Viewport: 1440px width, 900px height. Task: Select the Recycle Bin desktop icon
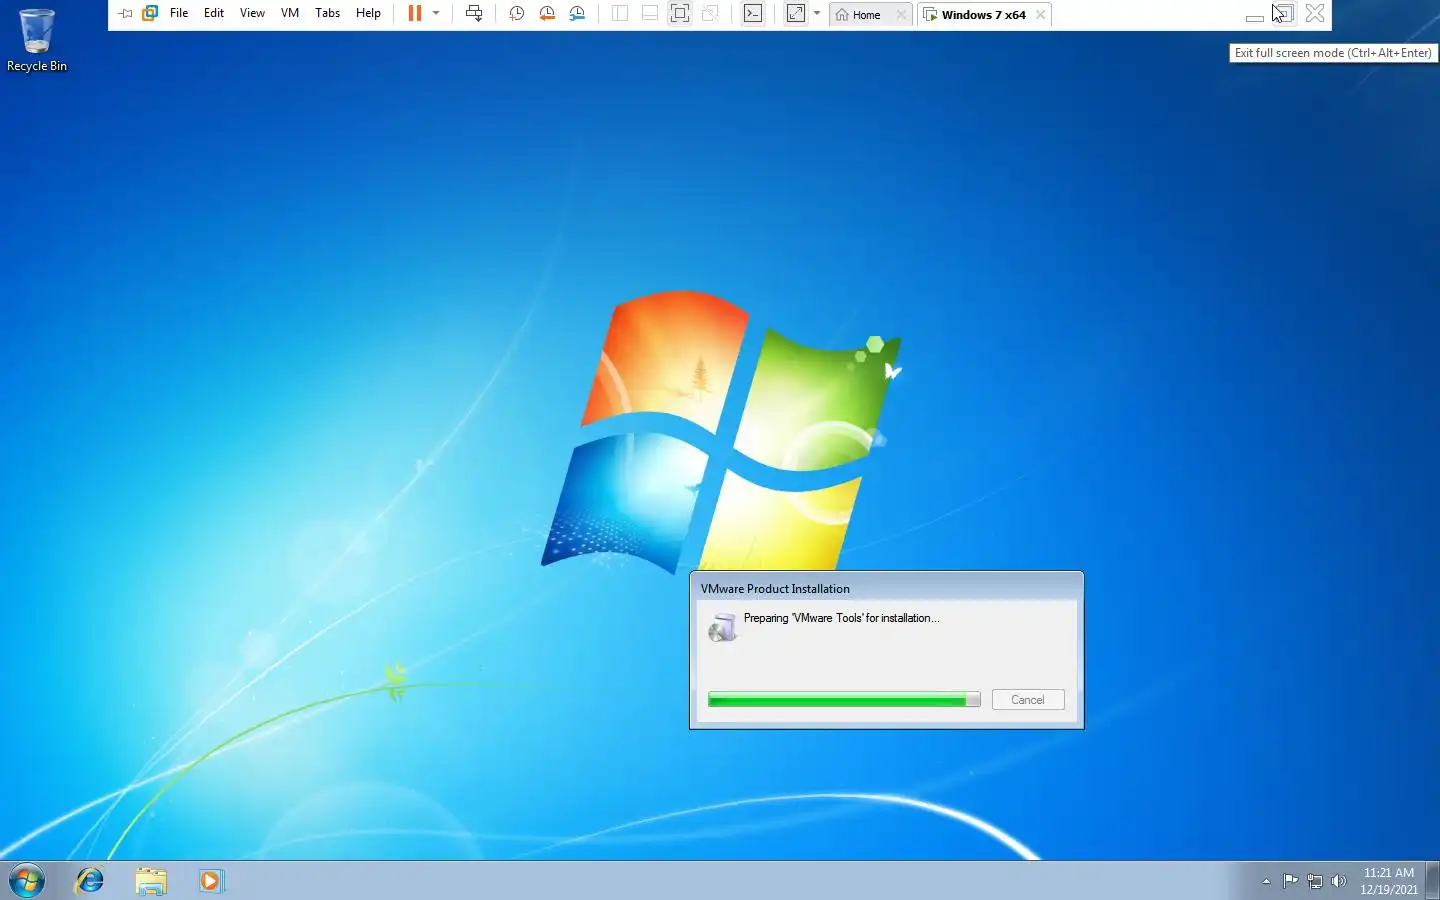pos(37,40)
